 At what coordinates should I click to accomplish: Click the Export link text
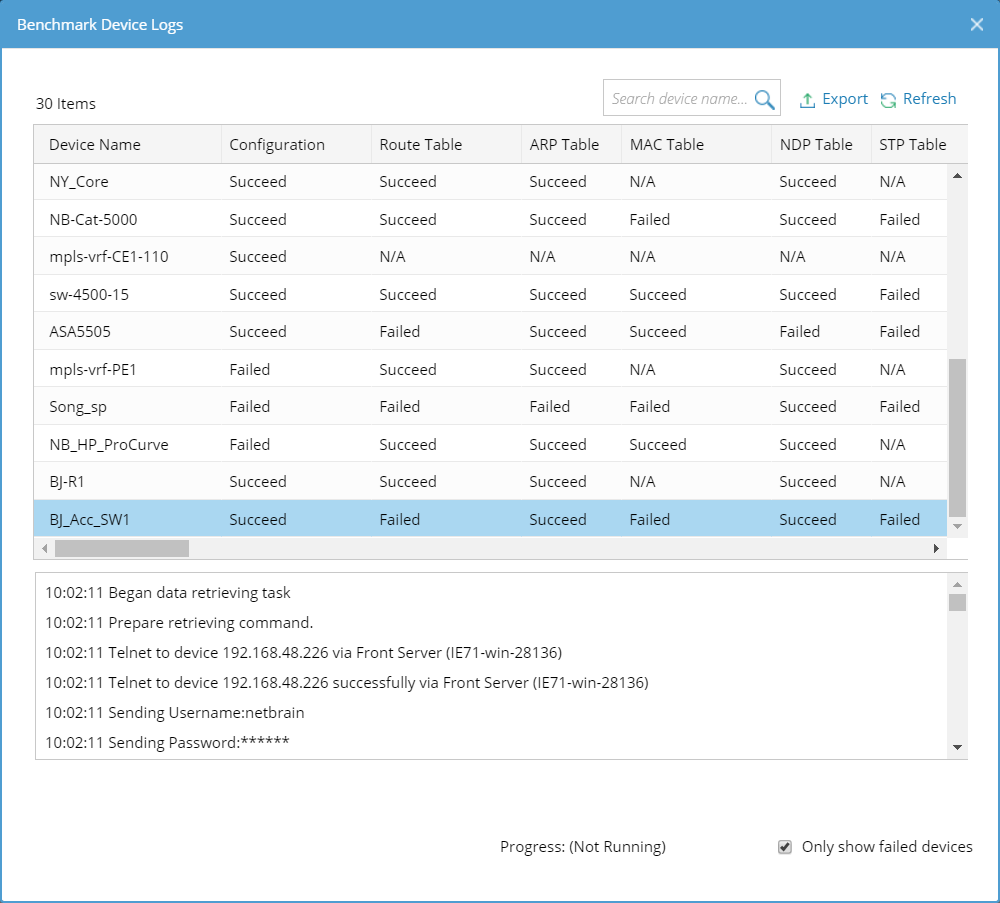pyautogui.click(x=845, y=99)
